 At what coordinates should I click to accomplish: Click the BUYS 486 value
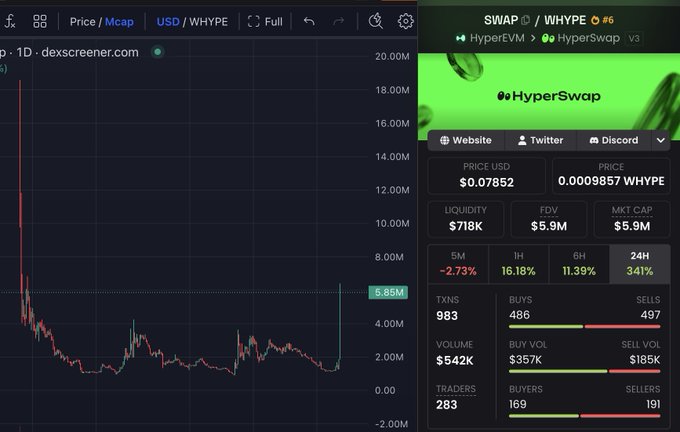click(x=519, y=315)
